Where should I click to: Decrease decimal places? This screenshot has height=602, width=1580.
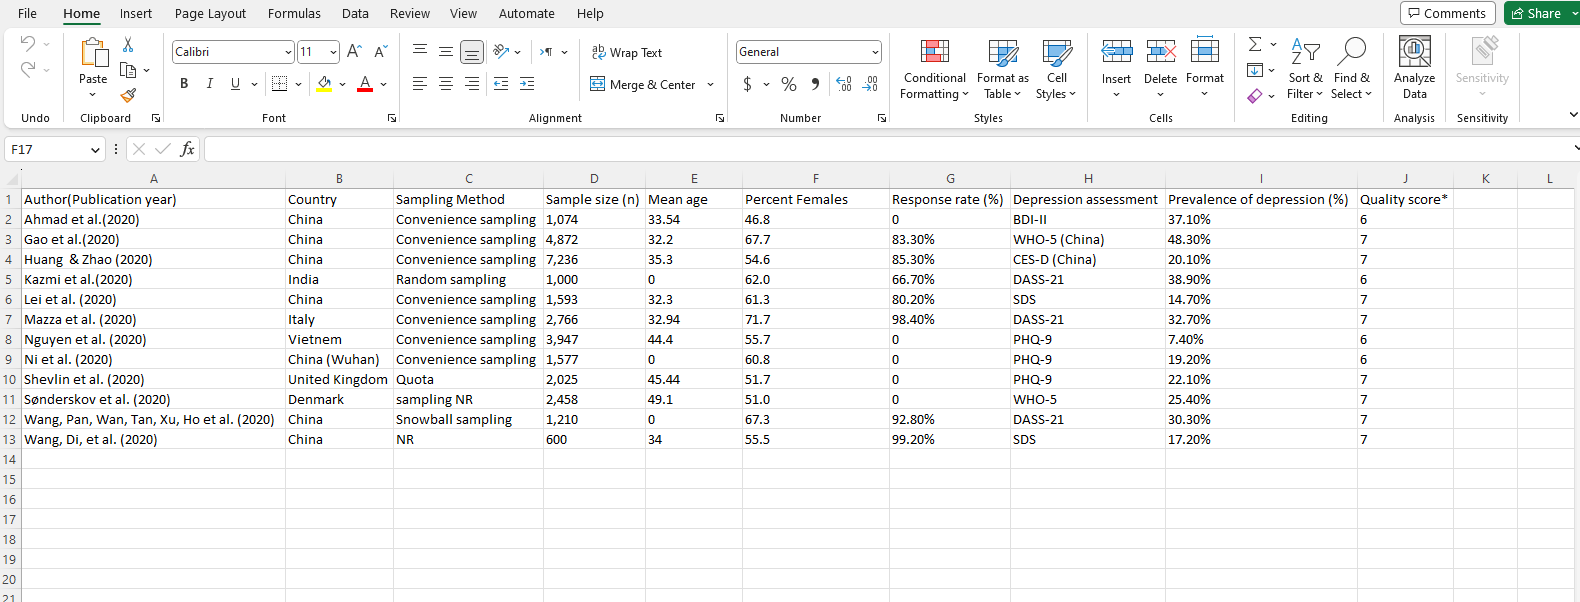870,84
